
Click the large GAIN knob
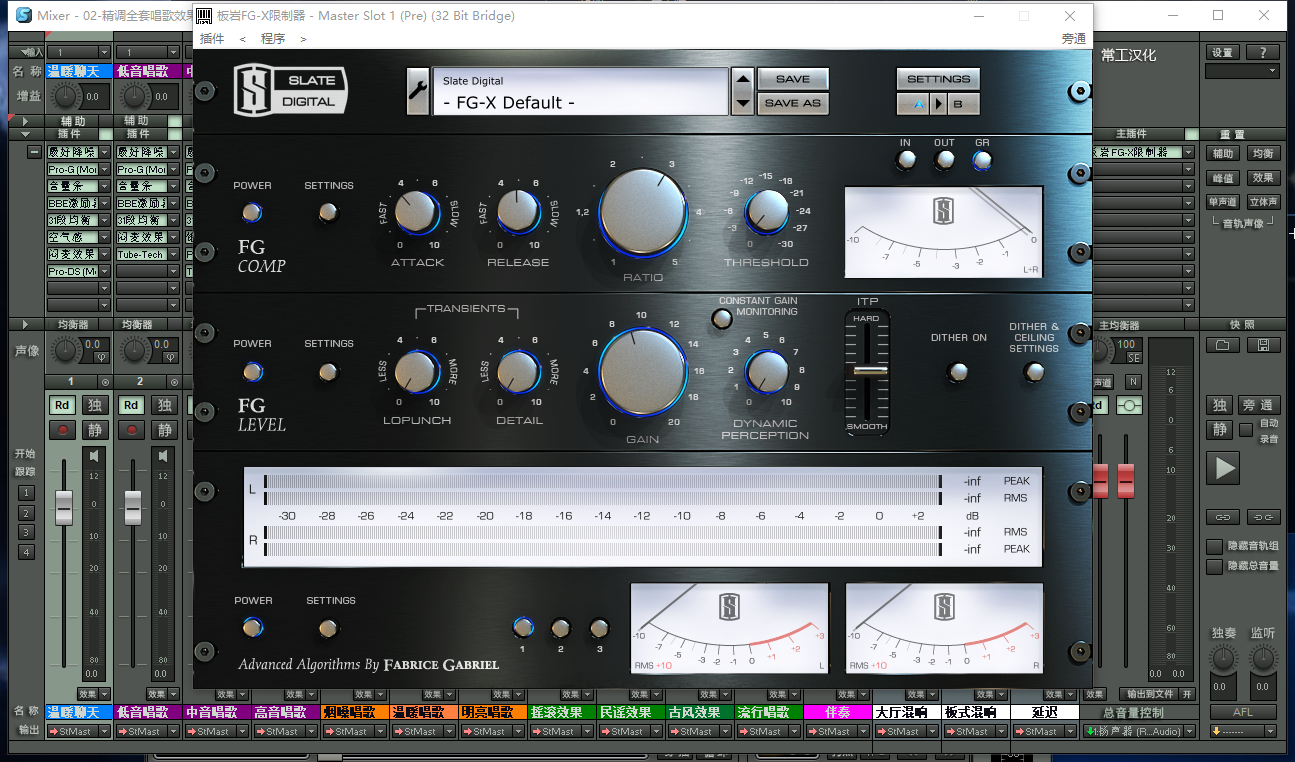(x=643, y=372)
